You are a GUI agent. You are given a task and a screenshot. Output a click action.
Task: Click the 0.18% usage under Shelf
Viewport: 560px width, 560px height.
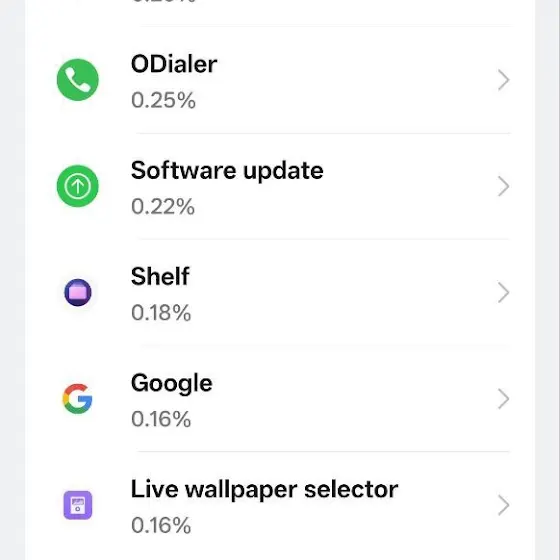[x=161, y=313]
